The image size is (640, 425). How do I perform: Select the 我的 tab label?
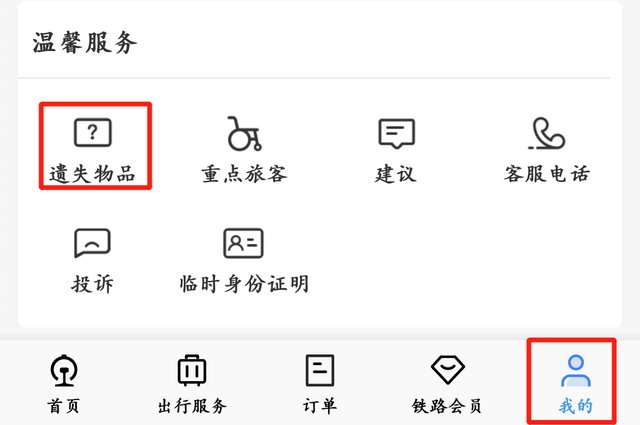[576, 406]
